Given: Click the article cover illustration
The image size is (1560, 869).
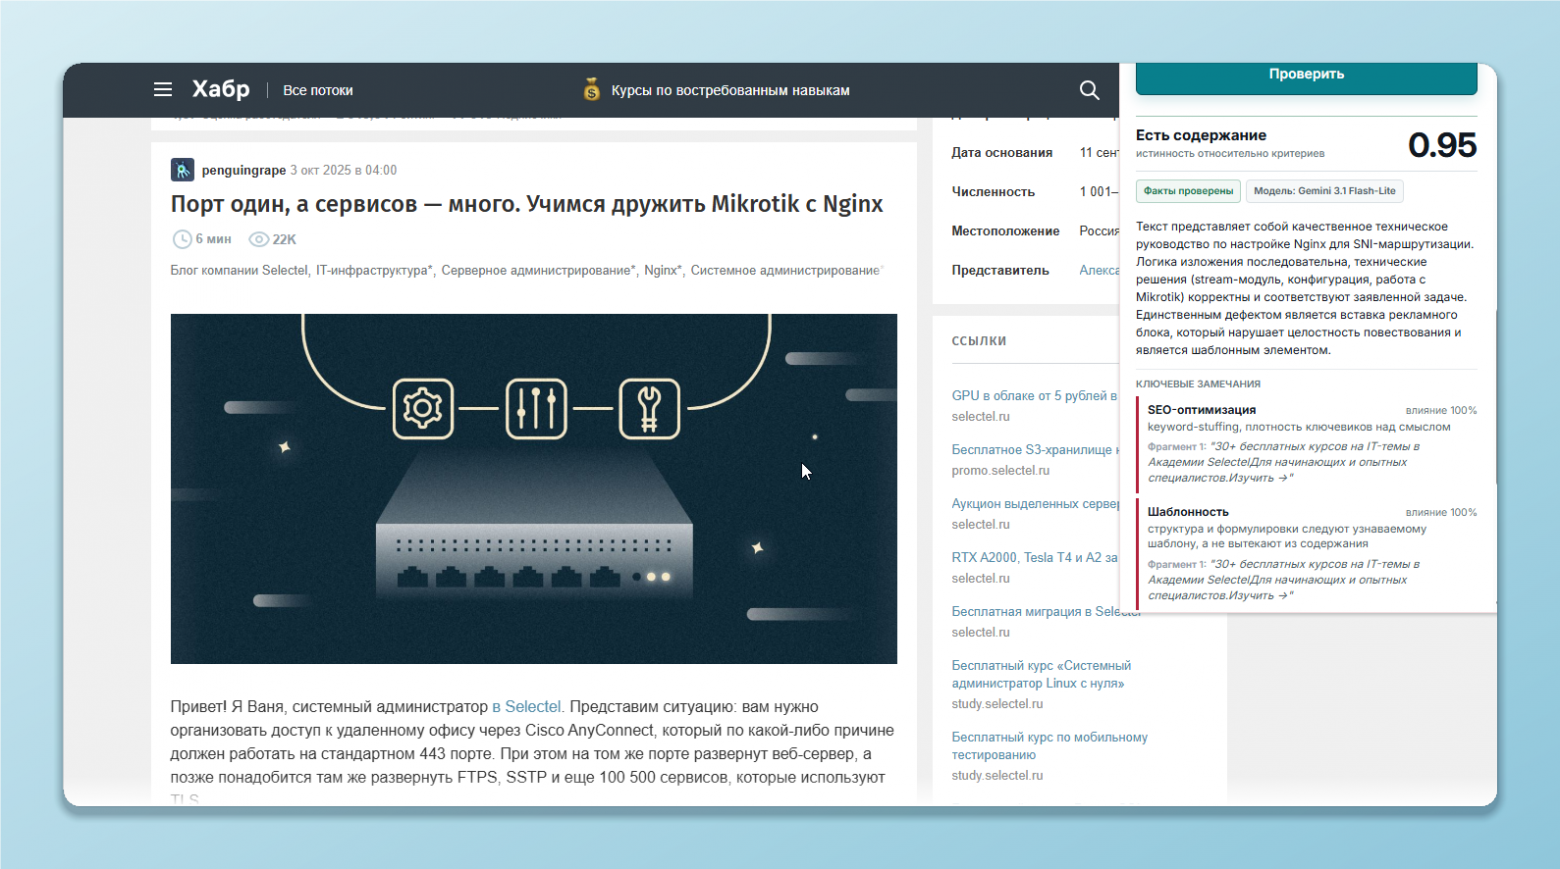Looking at the screenshot, I should pos(534,489).
